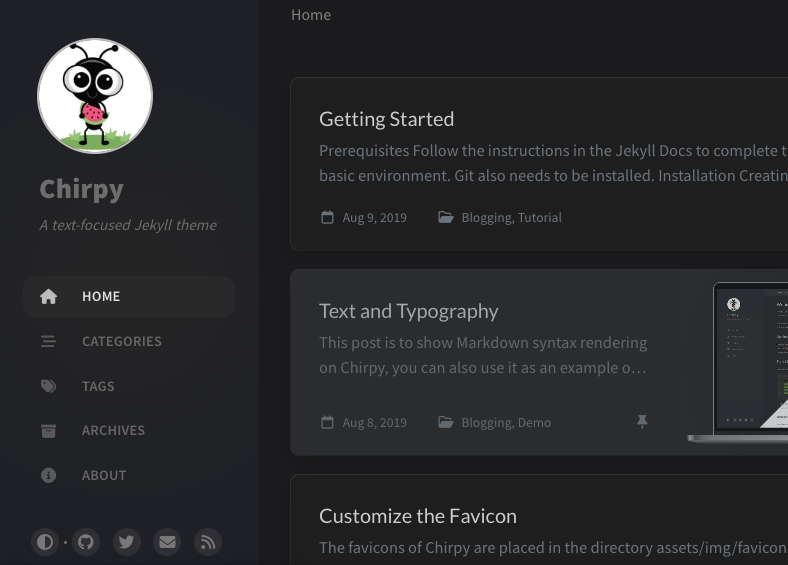Click the archives box icon
The width and height of the screenshot is (788, 565).
(x=48, y=431)
